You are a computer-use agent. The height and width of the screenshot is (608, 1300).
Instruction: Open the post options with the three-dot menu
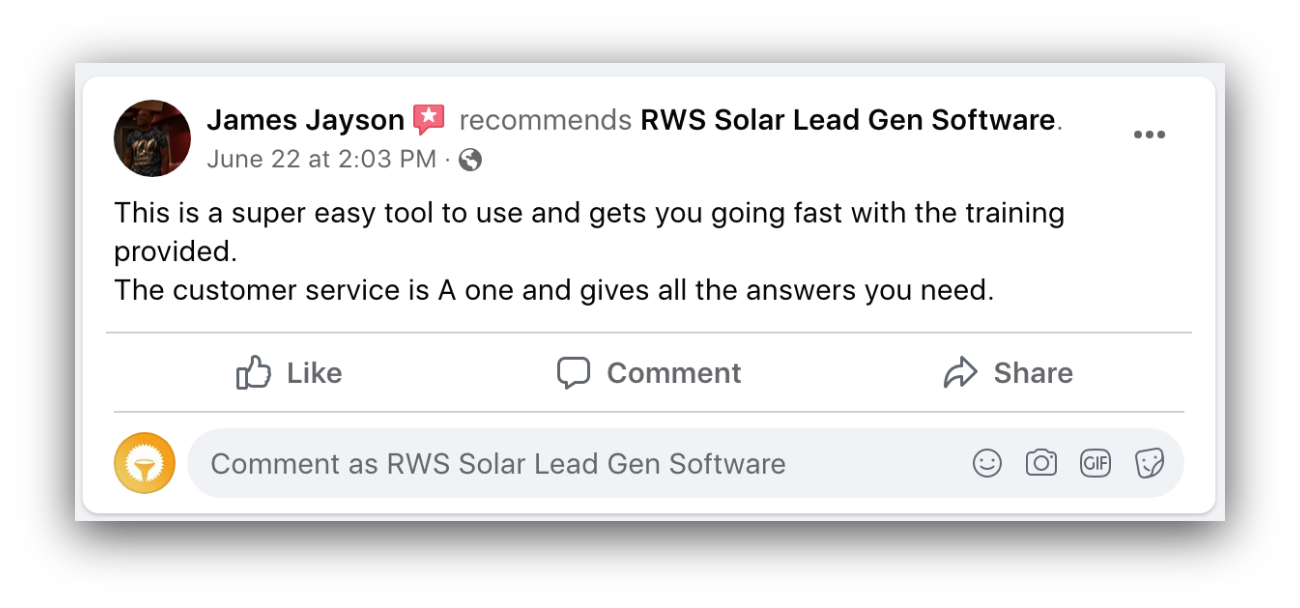click(x=1150, y=134)
